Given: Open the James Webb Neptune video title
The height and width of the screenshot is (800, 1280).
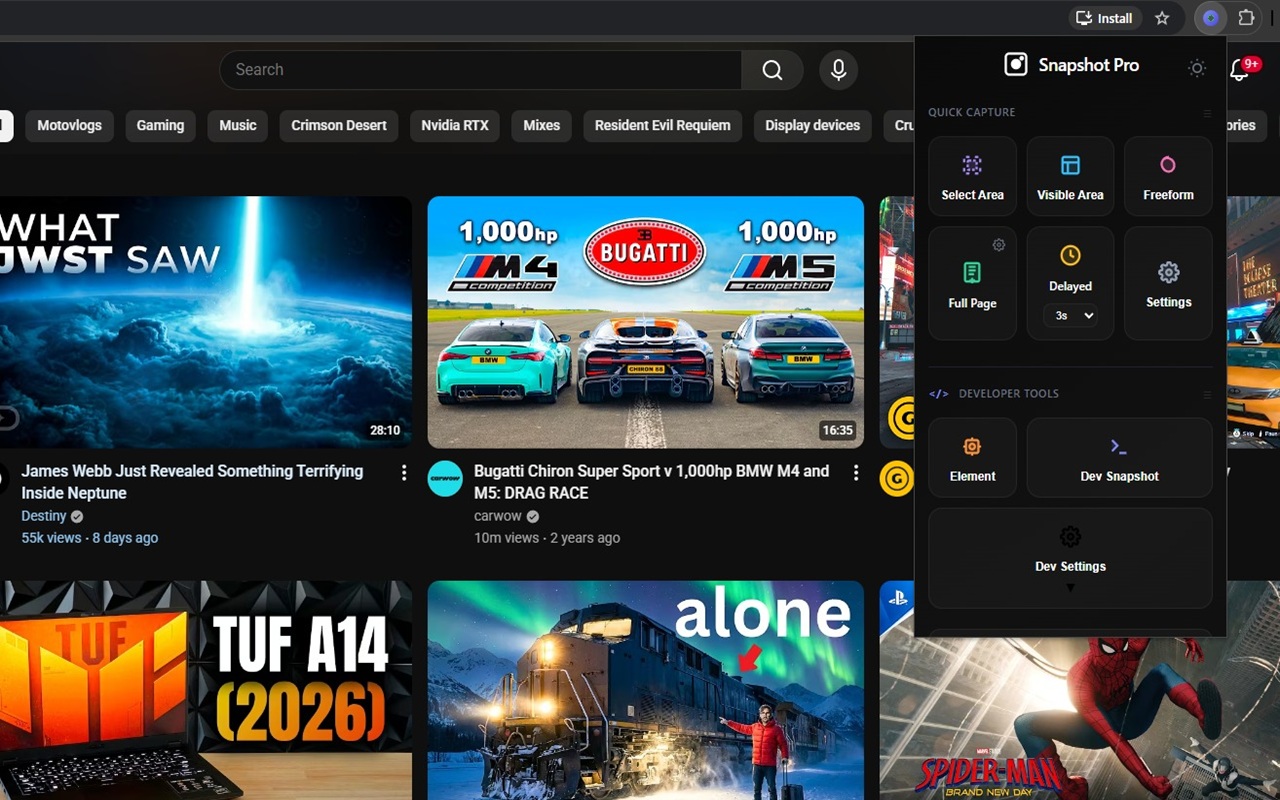Looking at the screenshot, I should coord(192,482).
